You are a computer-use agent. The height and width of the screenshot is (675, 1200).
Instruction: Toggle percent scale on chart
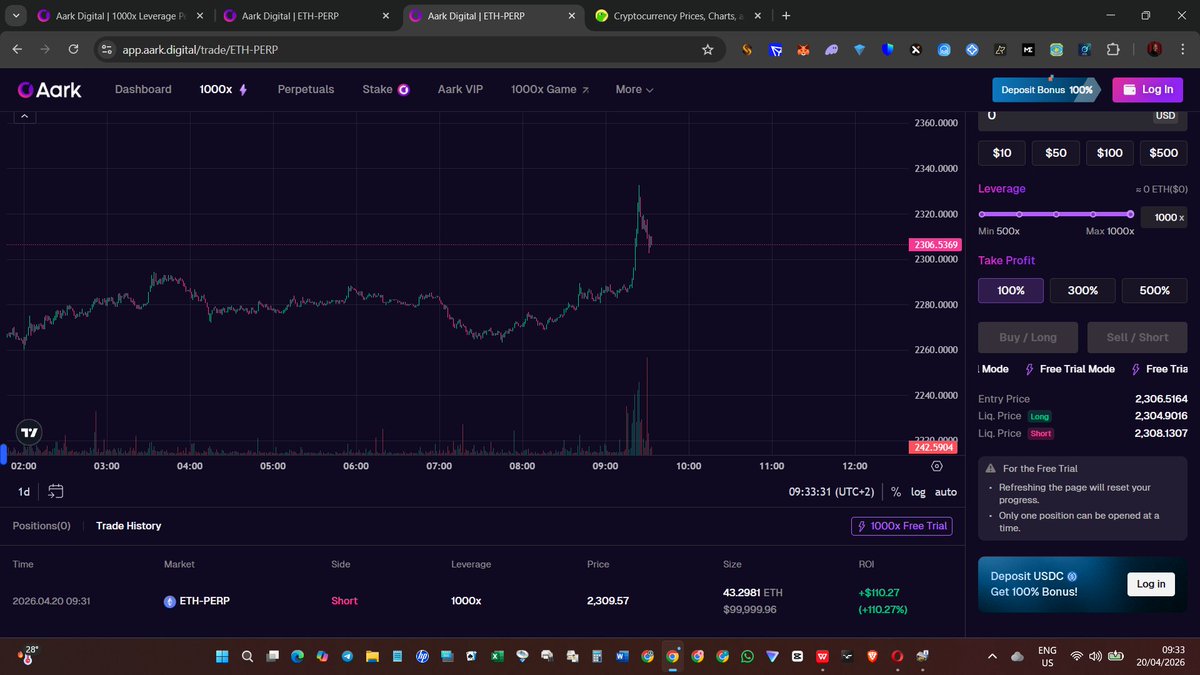tap(896, 492)
